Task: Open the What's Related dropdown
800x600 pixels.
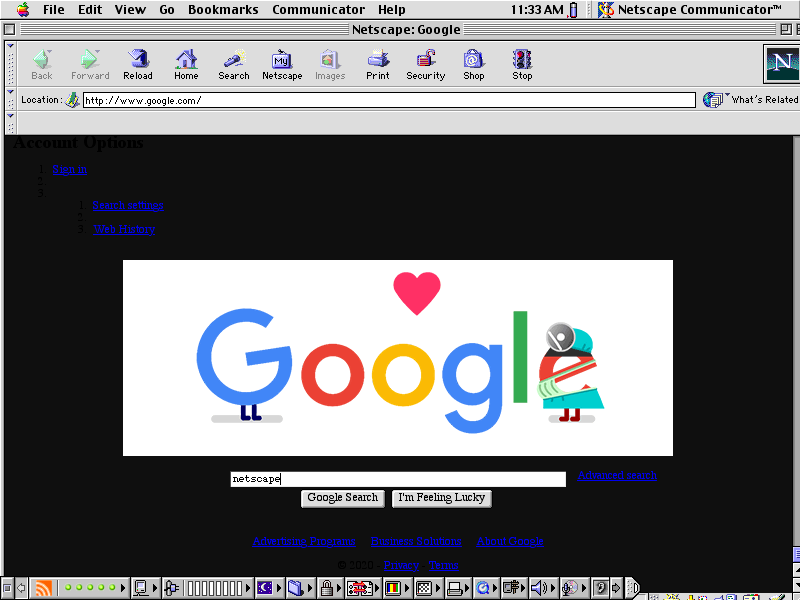Action: click(x=751, y=99)
